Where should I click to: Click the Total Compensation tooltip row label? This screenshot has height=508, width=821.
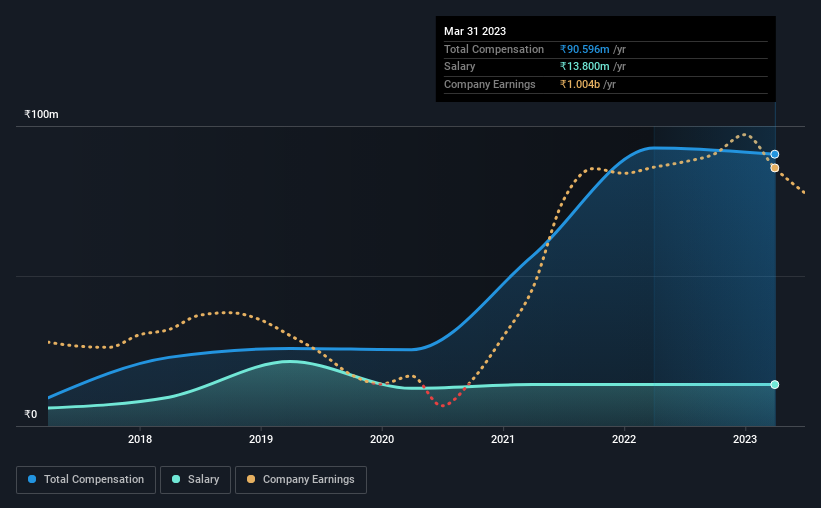pos(494,49)
